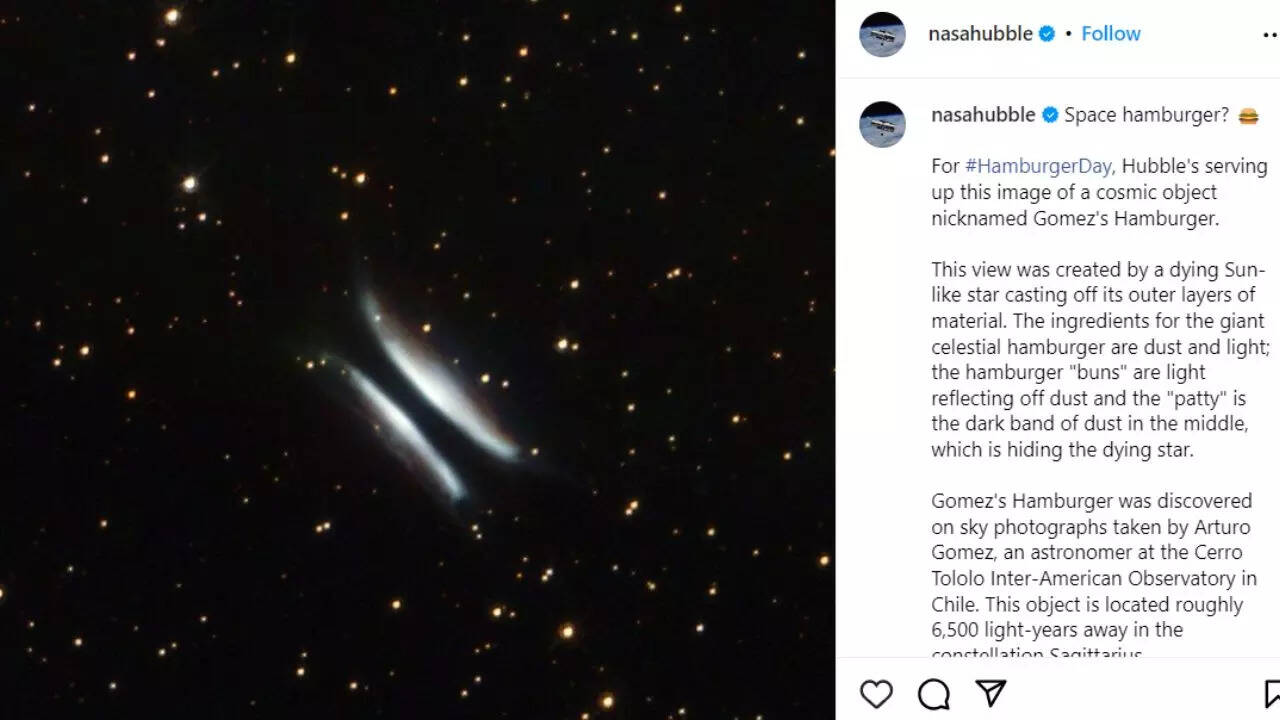This screenshot has width=1280, height=720.
Task: Save the post with the bookmark icon
Action: point(1272,693)
